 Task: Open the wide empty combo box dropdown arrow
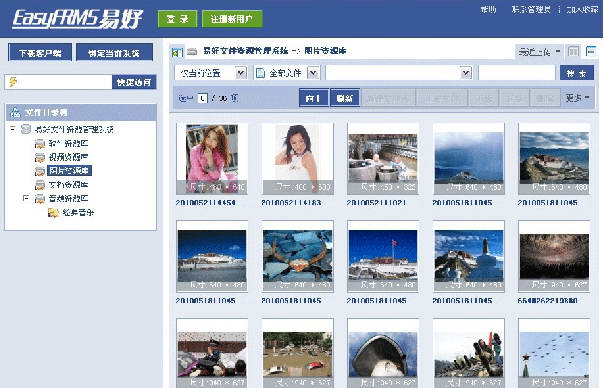tap(466, 72)
